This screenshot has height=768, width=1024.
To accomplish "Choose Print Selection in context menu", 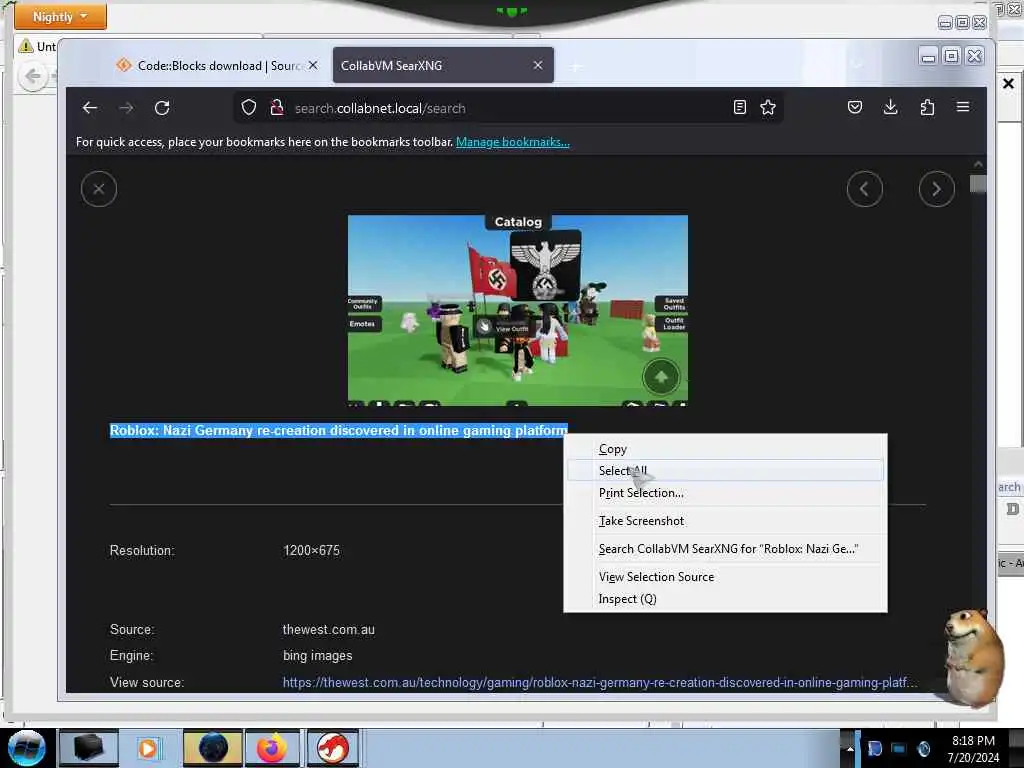I will tap(725, 492).
